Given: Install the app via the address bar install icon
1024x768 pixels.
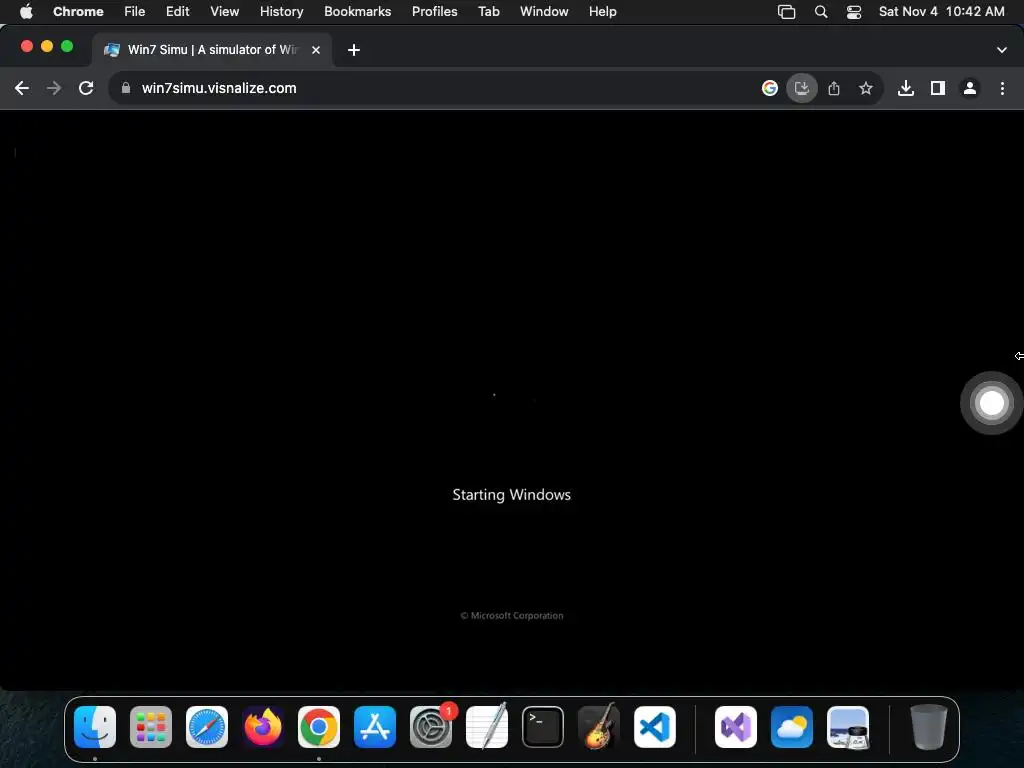Looking at the screenshot, I should [802, 88].
